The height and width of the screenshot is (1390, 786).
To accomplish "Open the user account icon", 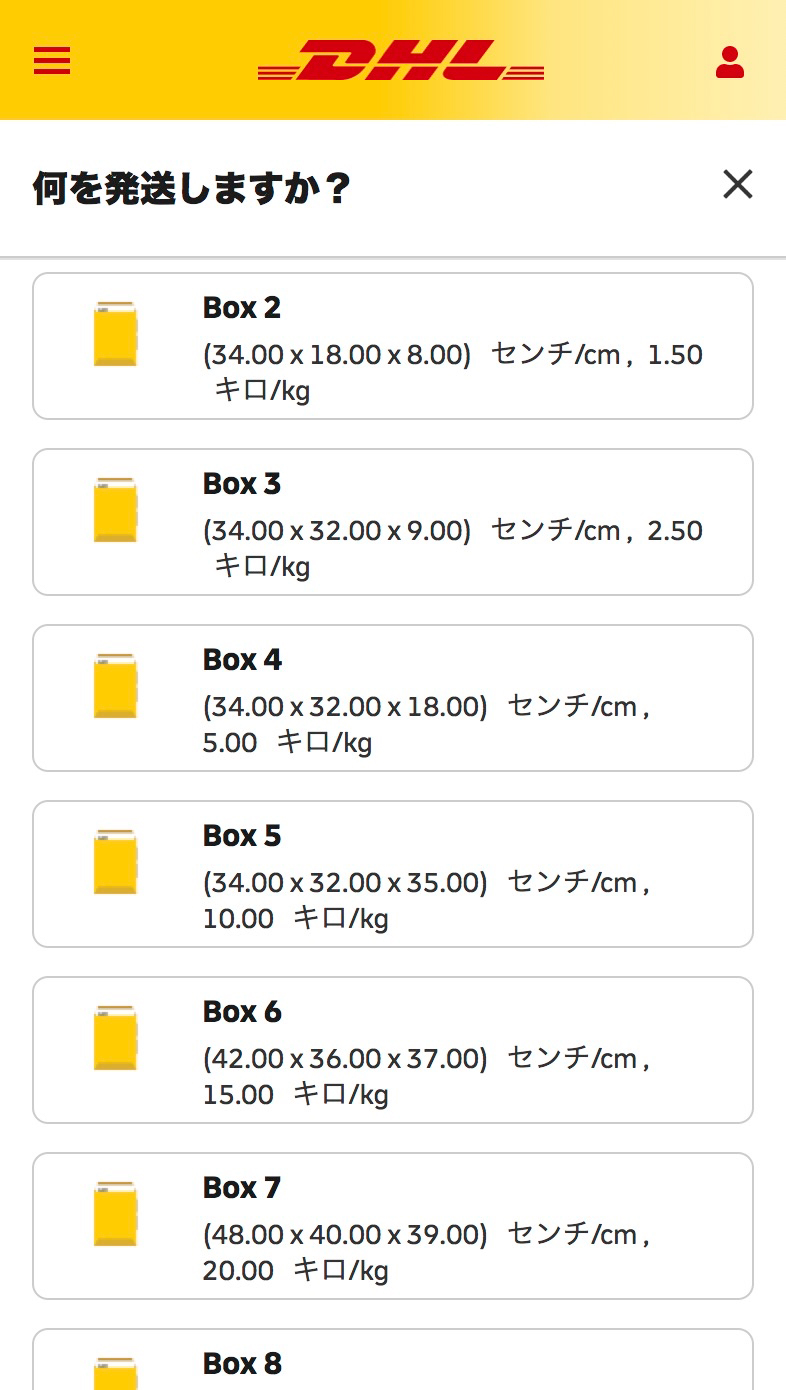I will point(730,62).
